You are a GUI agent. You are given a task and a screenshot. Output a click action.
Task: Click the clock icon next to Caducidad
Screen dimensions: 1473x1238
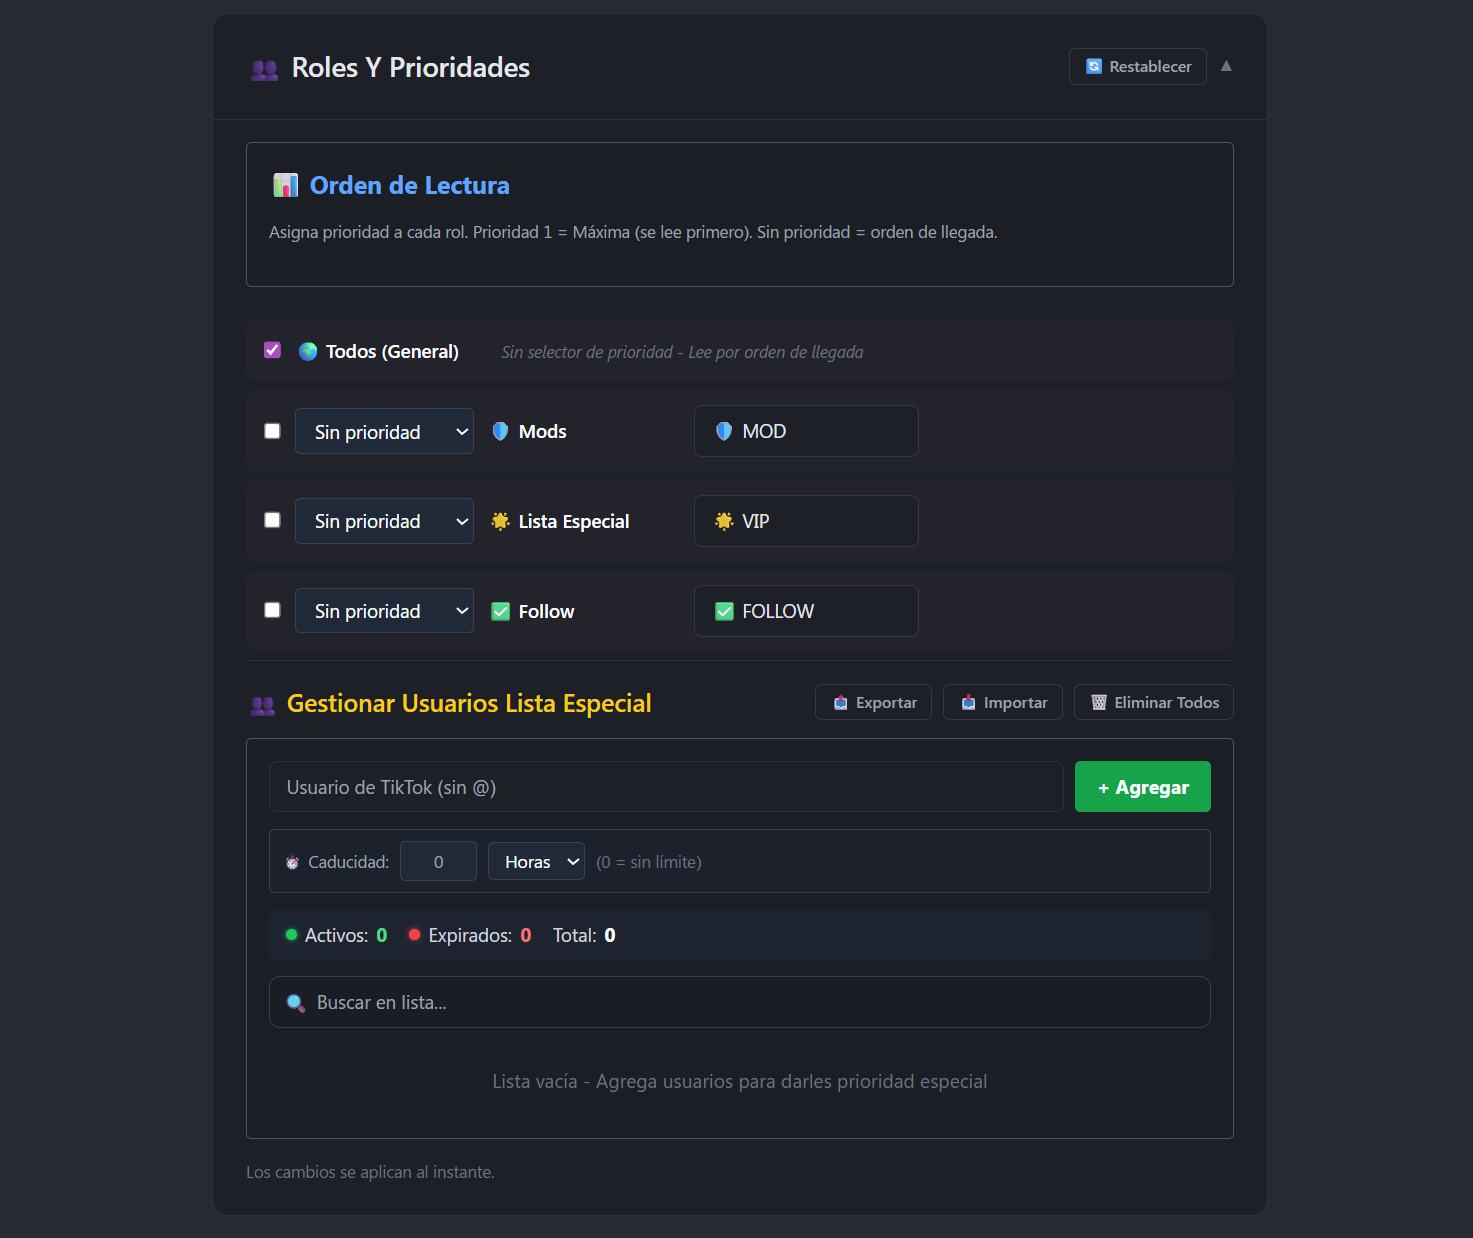(x=292, y=861)
